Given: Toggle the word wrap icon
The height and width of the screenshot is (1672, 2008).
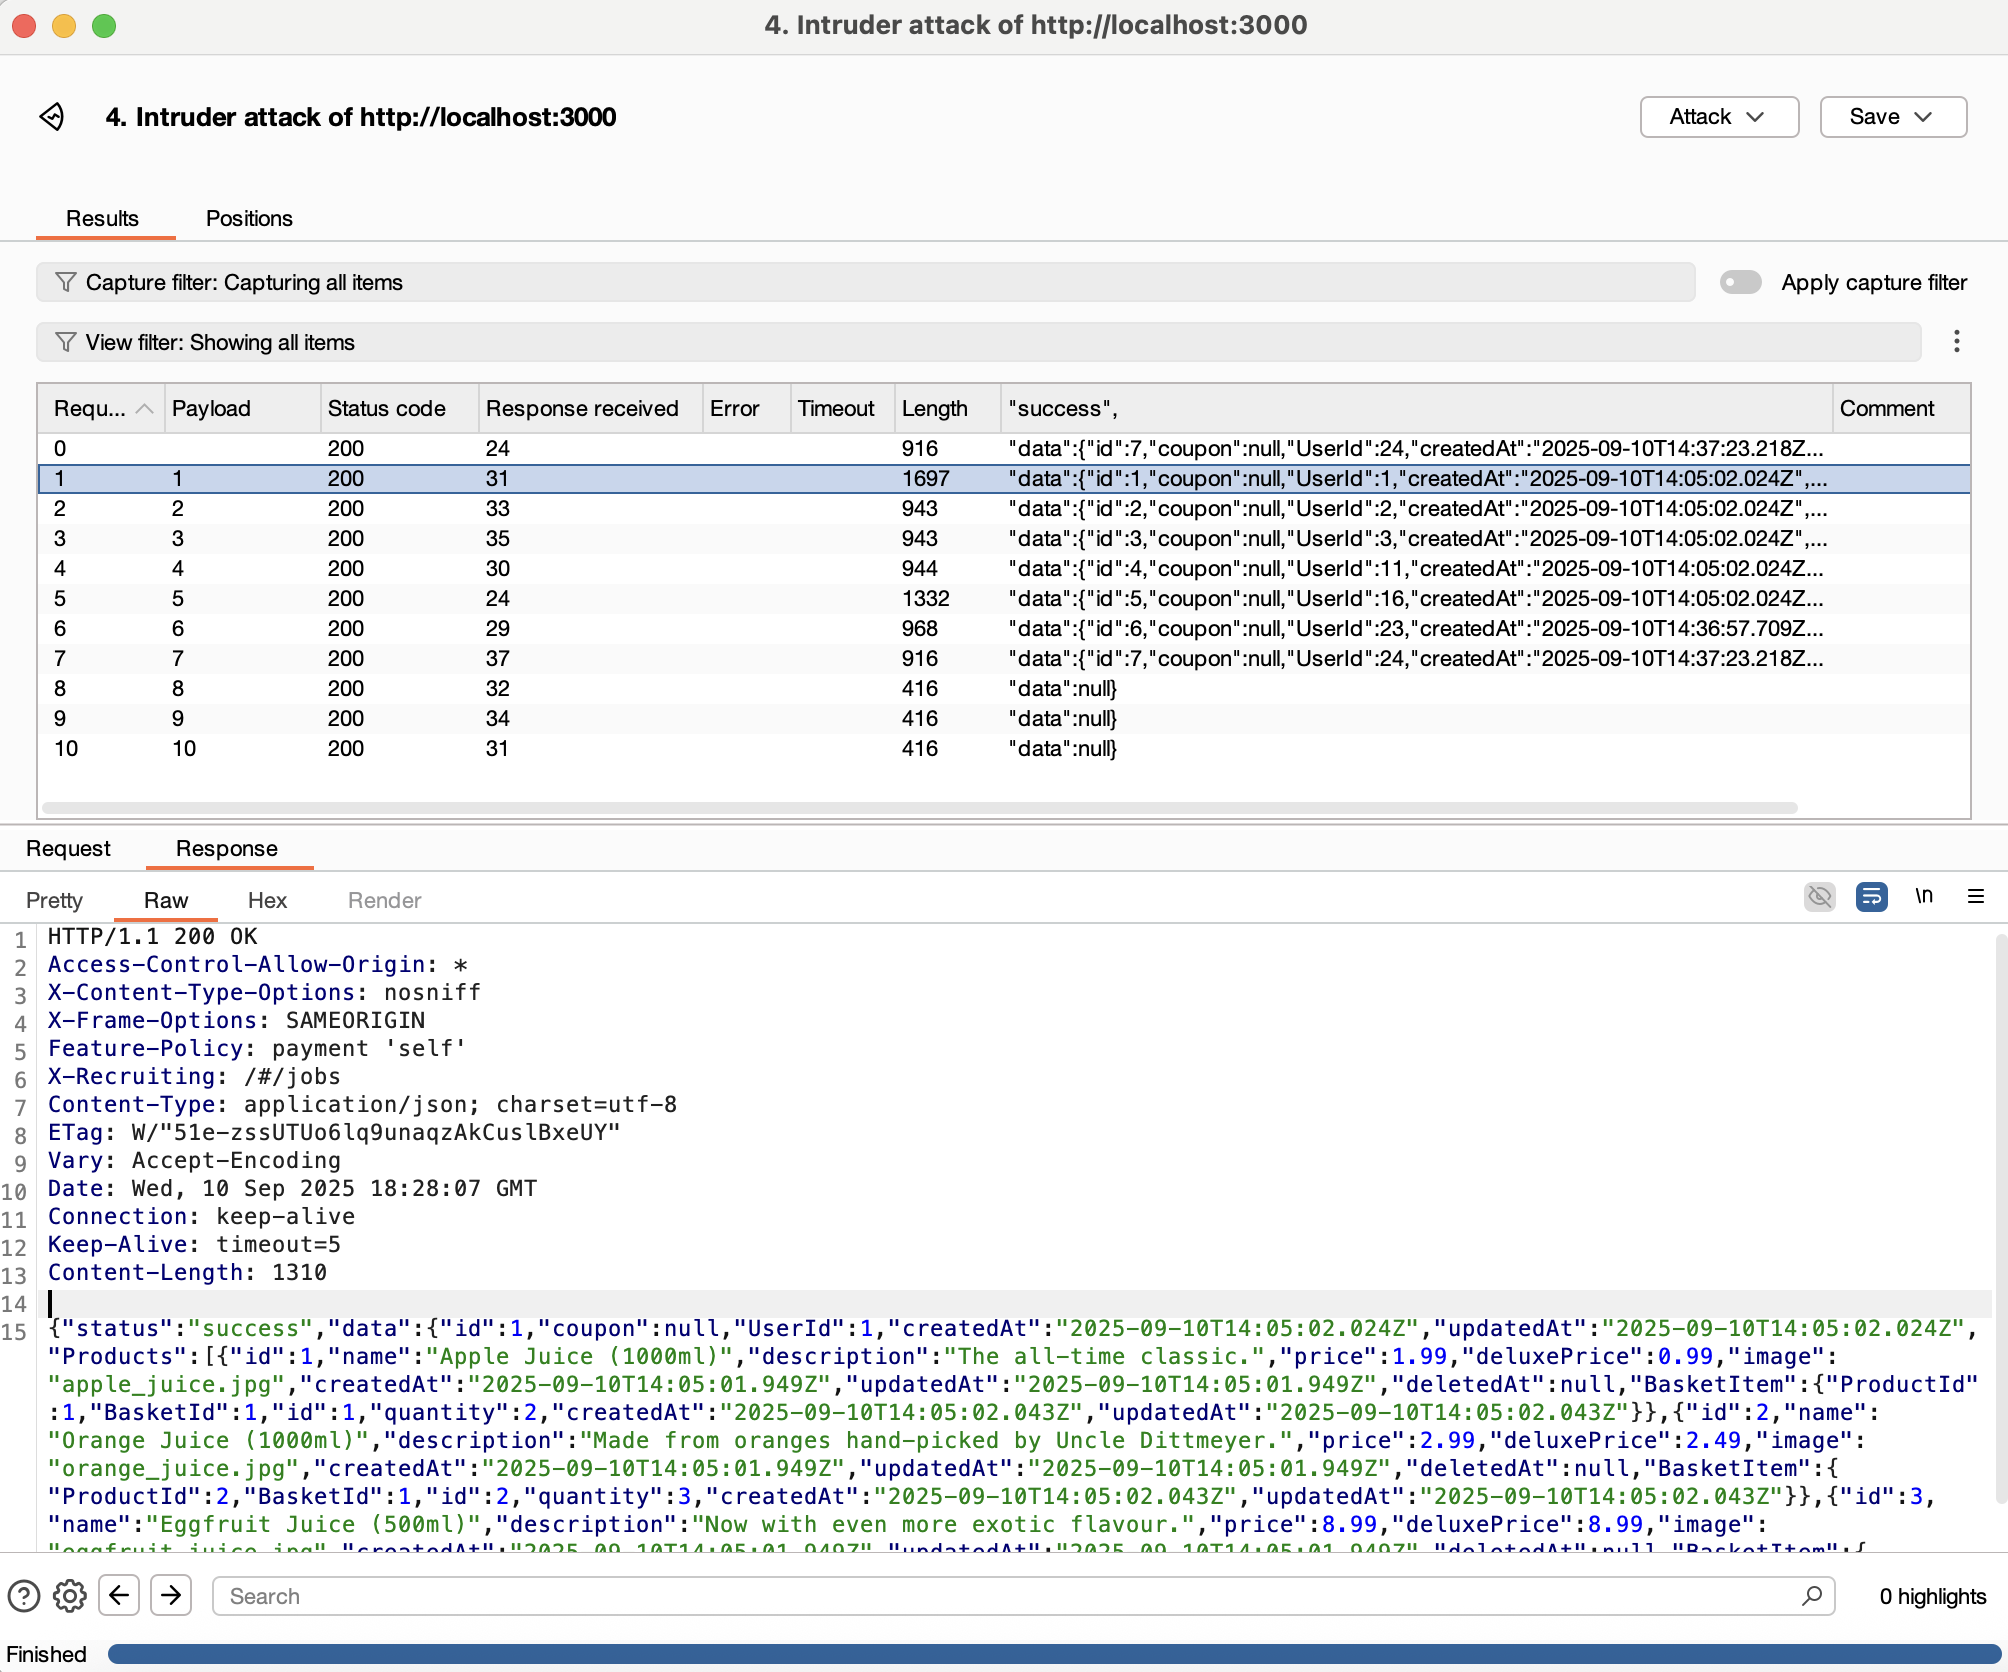Looking at the screenshot, I should 1871,897.
